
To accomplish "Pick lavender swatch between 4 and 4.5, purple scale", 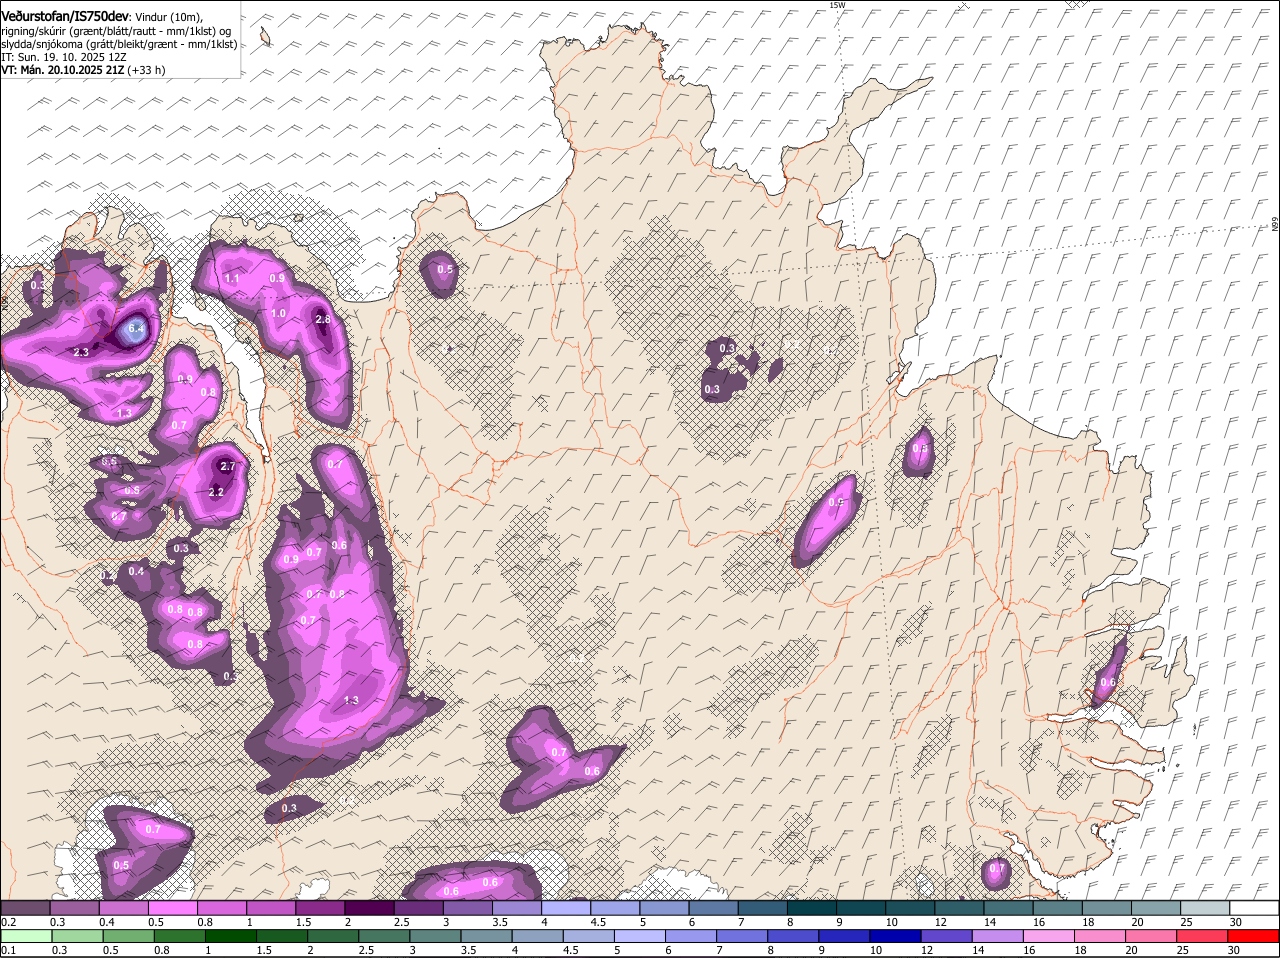I will point(566,908).
